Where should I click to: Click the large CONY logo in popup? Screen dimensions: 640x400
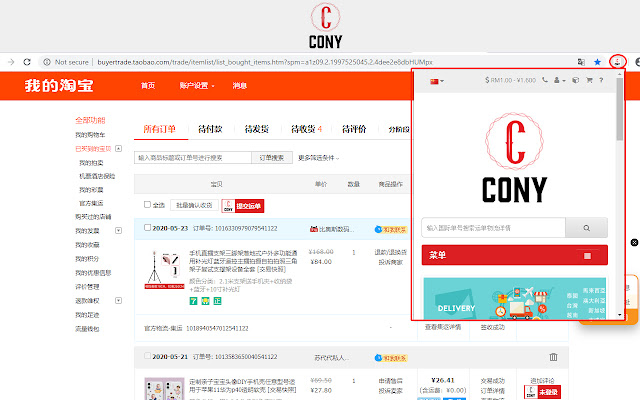click(514, 158)
